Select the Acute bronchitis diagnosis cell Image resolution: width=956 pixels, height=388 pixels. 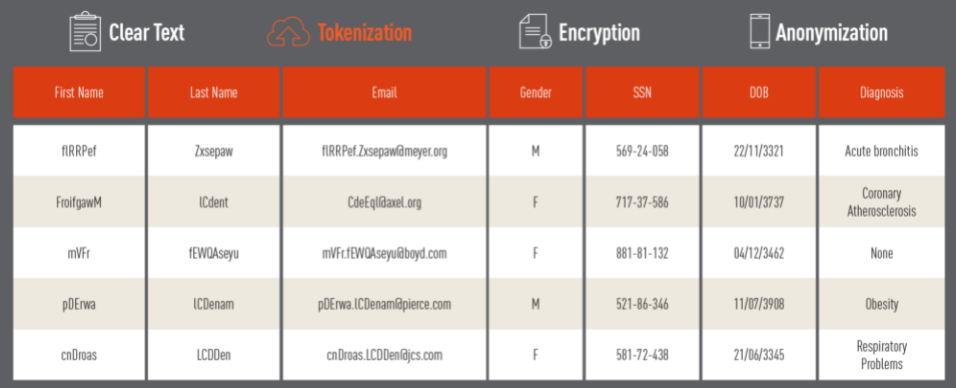coord(882,151)
